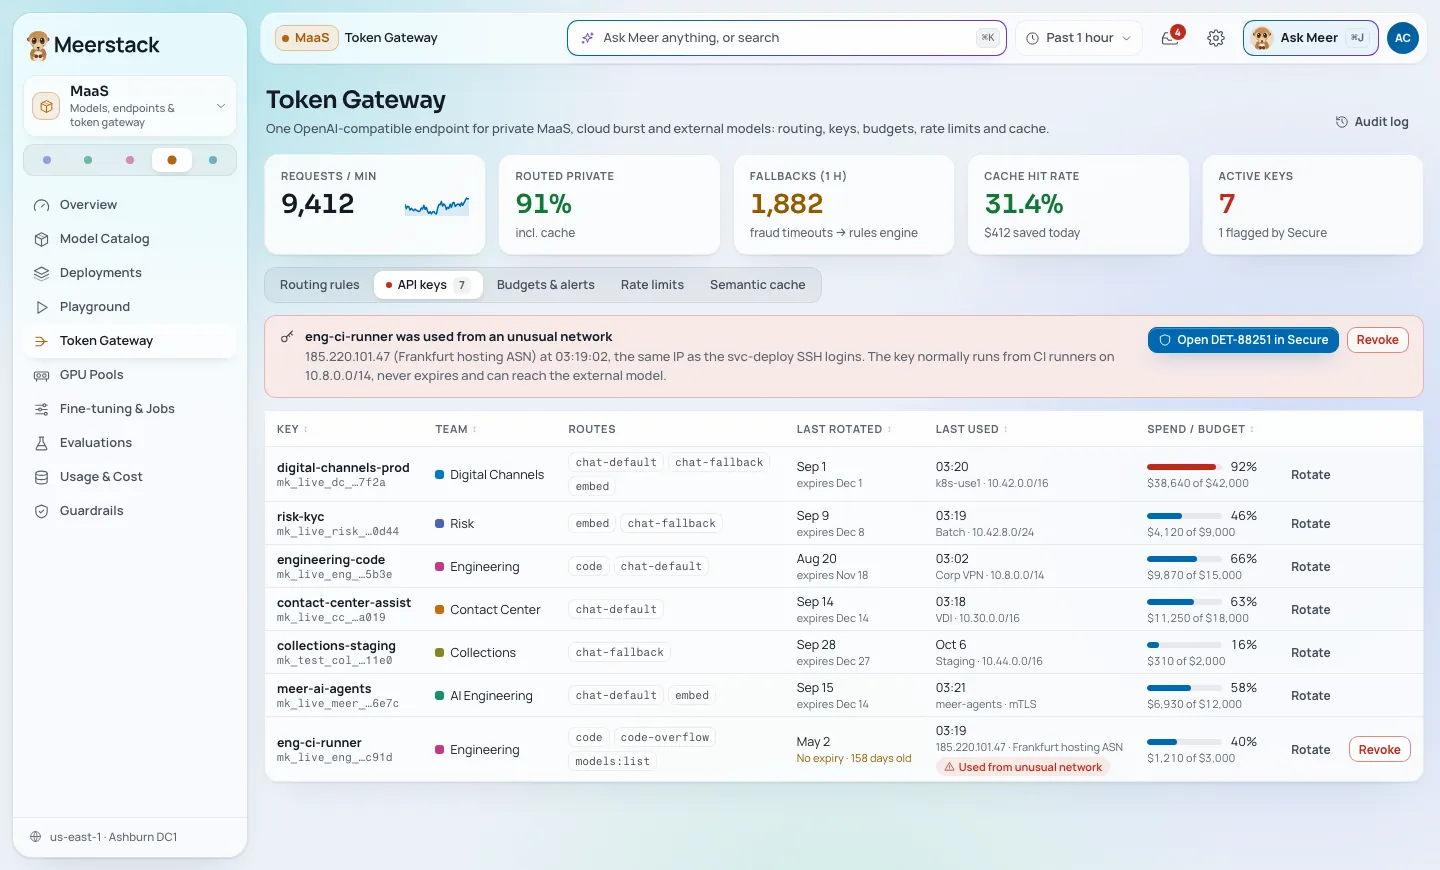The image size is (1440, 870).
Task: Open Model Catalog cube icon in sidebar
Action: pyautogui.click(x=41, y=239)
